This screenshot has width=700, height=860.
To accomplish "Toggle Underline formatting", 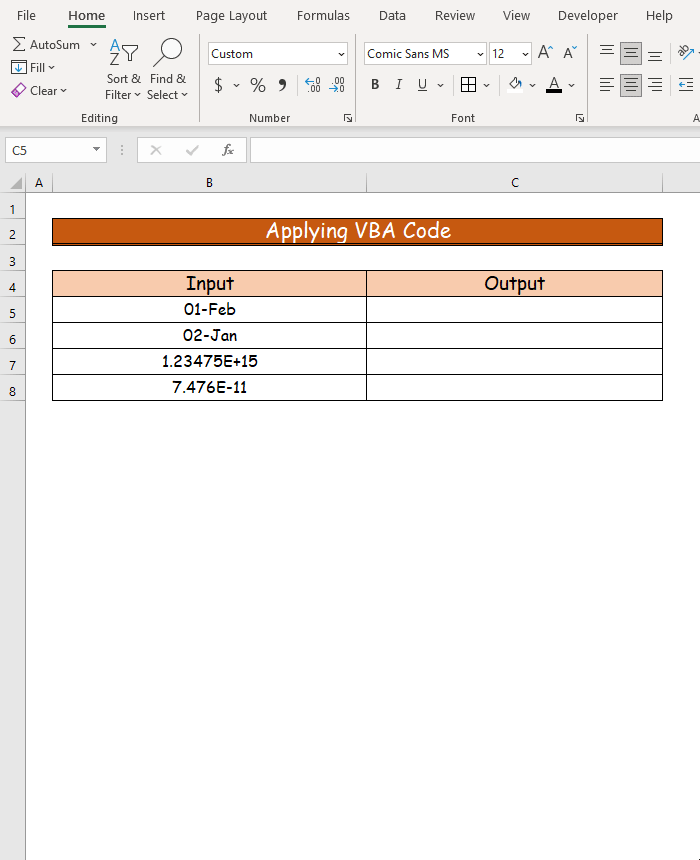I will pos(422,84).
